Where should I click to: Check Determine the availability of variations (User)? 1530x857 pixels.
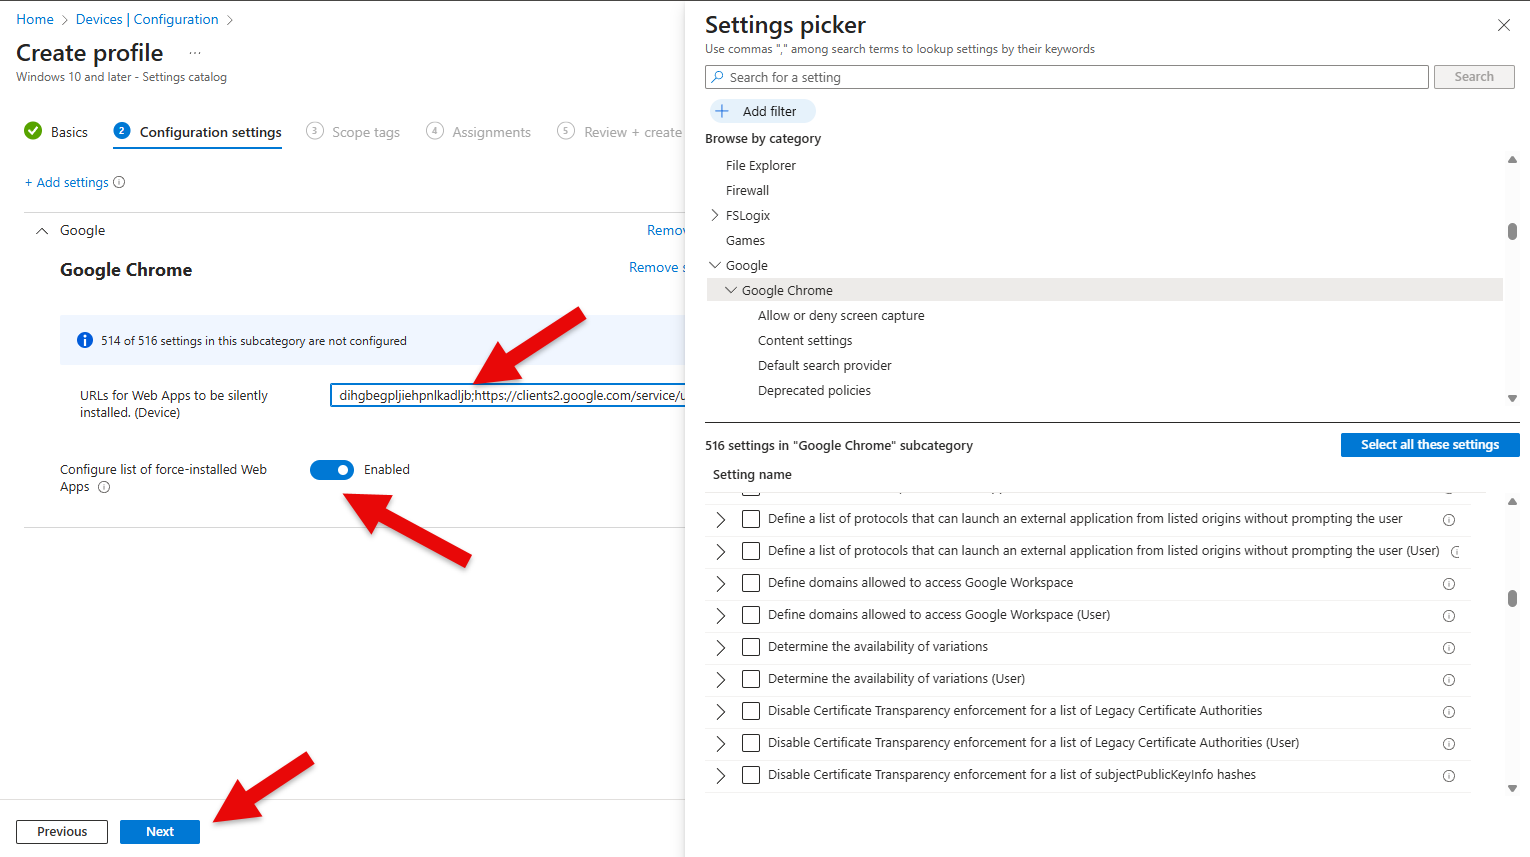point(751,679)
